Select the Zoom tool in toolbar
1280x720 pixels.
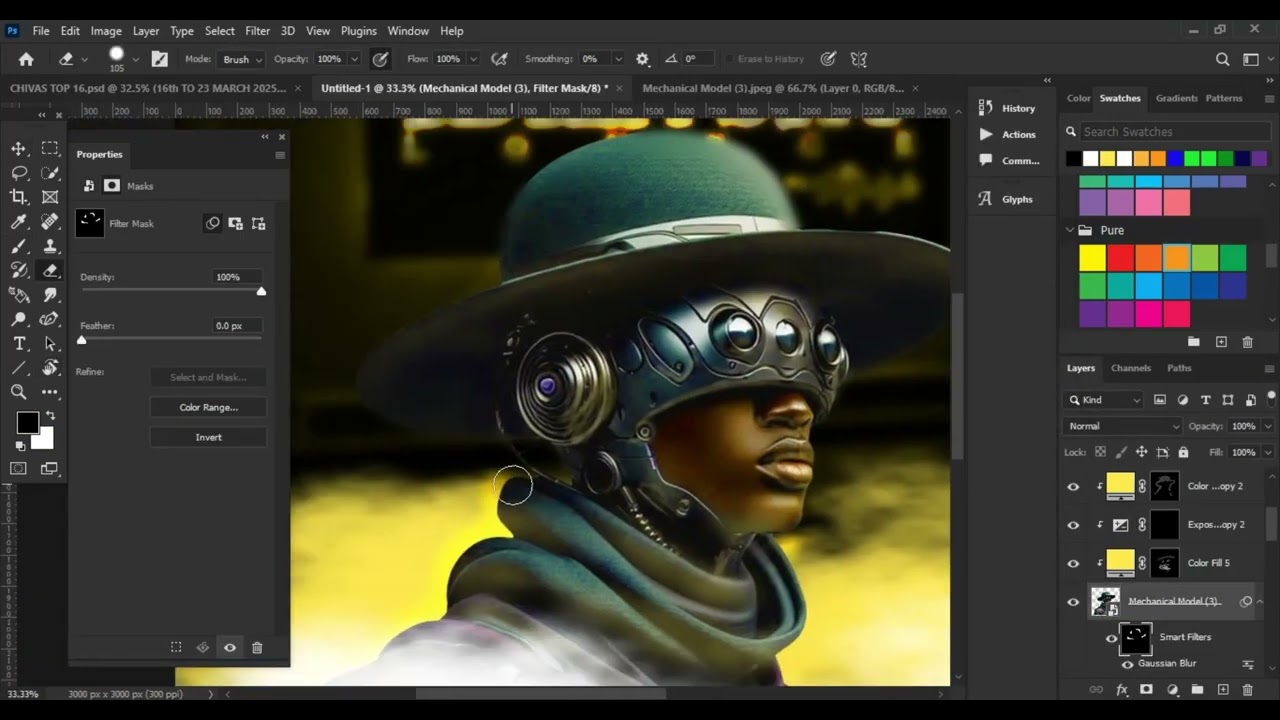coord(19,392)
